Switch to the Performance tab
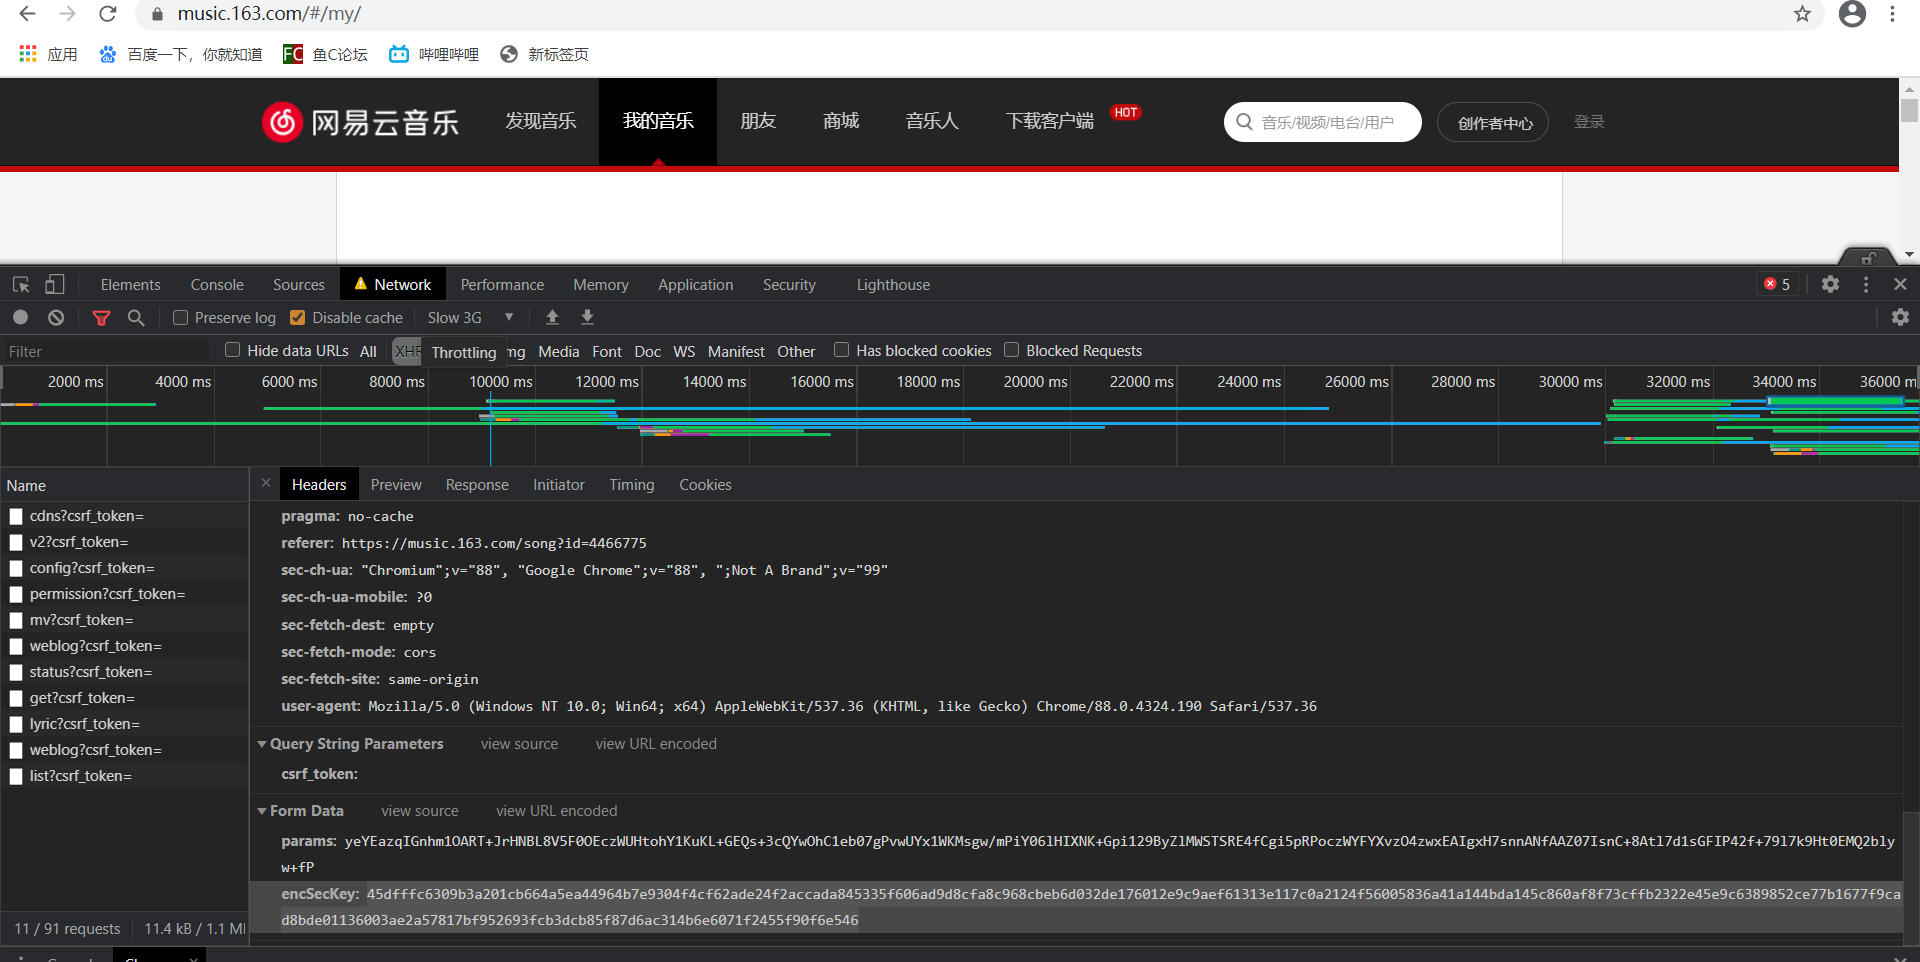 click(x=502, y=285)
